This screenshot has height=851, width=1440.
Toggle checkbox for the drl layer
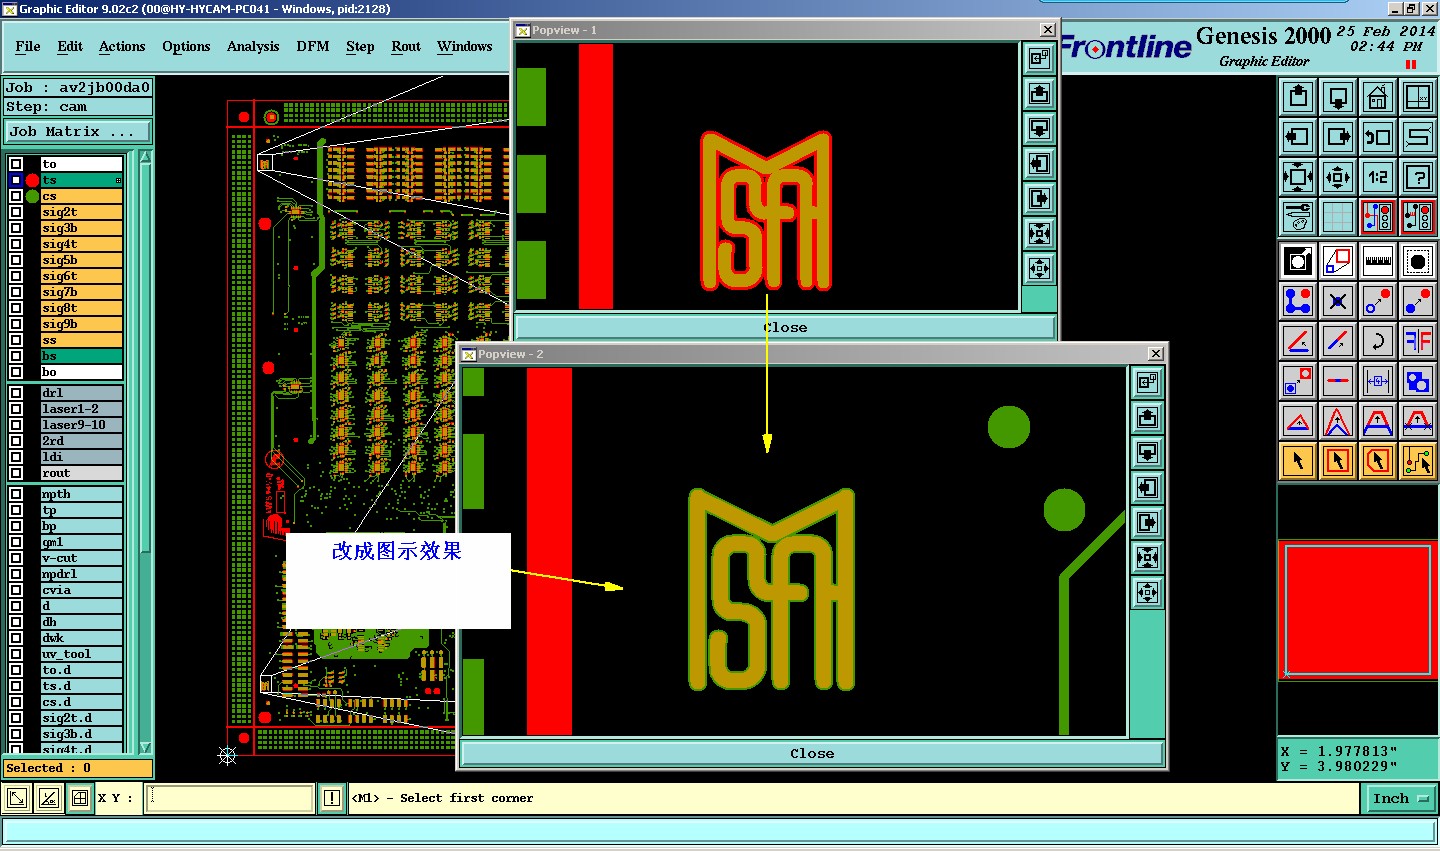click(x=16, y=393)
